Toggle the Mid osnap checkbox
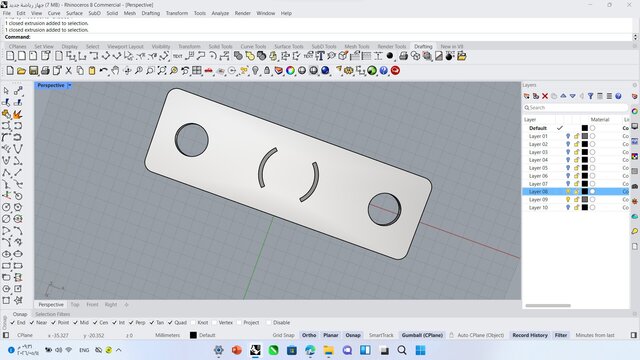 [76, 322]
